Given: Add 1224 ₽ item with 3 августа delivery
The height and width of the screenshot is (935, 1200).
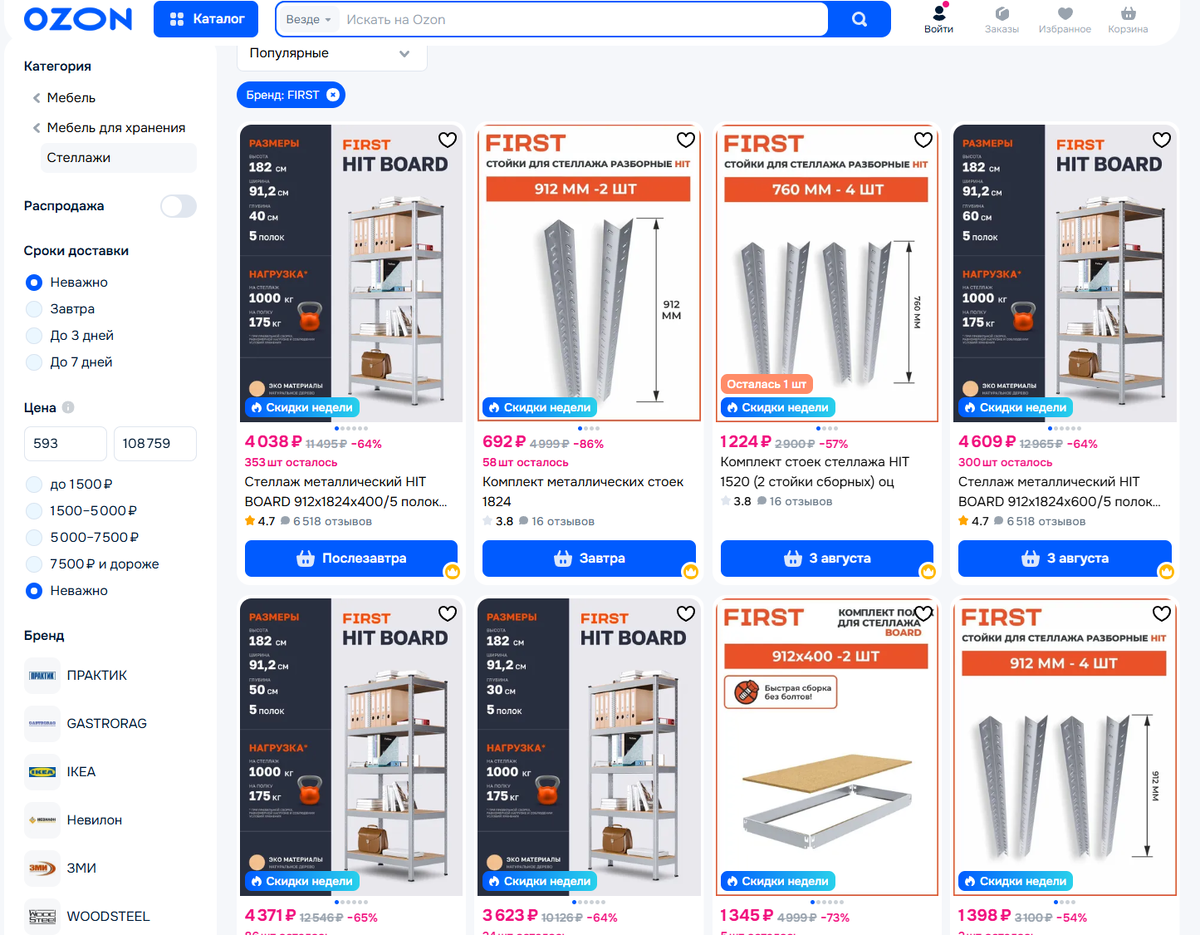Looking at the screenshot, I should coord(827,558).
